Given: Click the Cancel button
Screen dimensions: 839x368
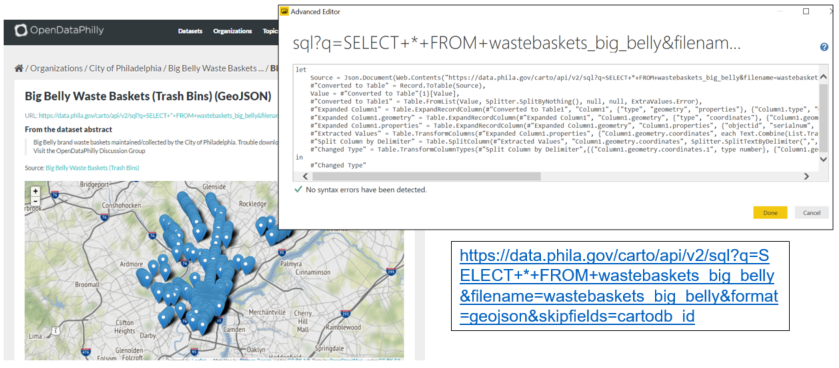Looking at the screenshot, I should point(812,212).
